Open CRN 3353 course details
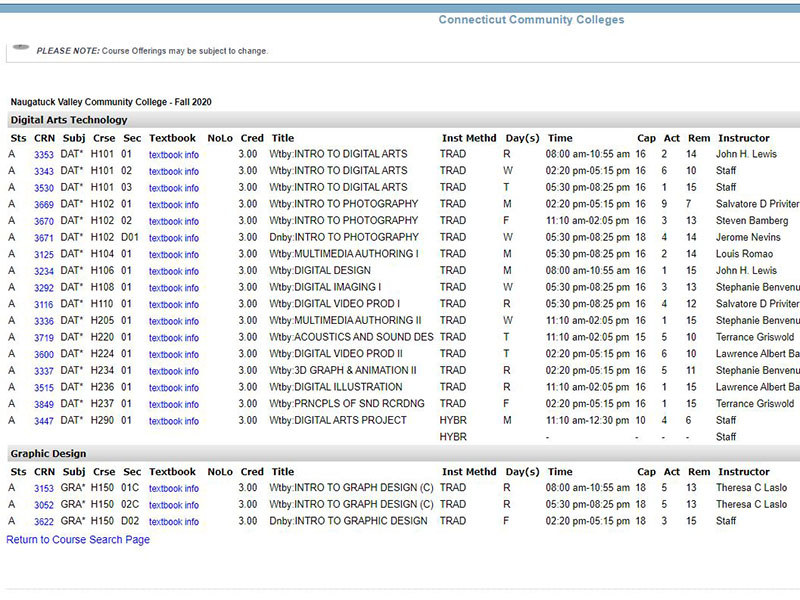Screen dimensions: 800x600 (44, 155)
